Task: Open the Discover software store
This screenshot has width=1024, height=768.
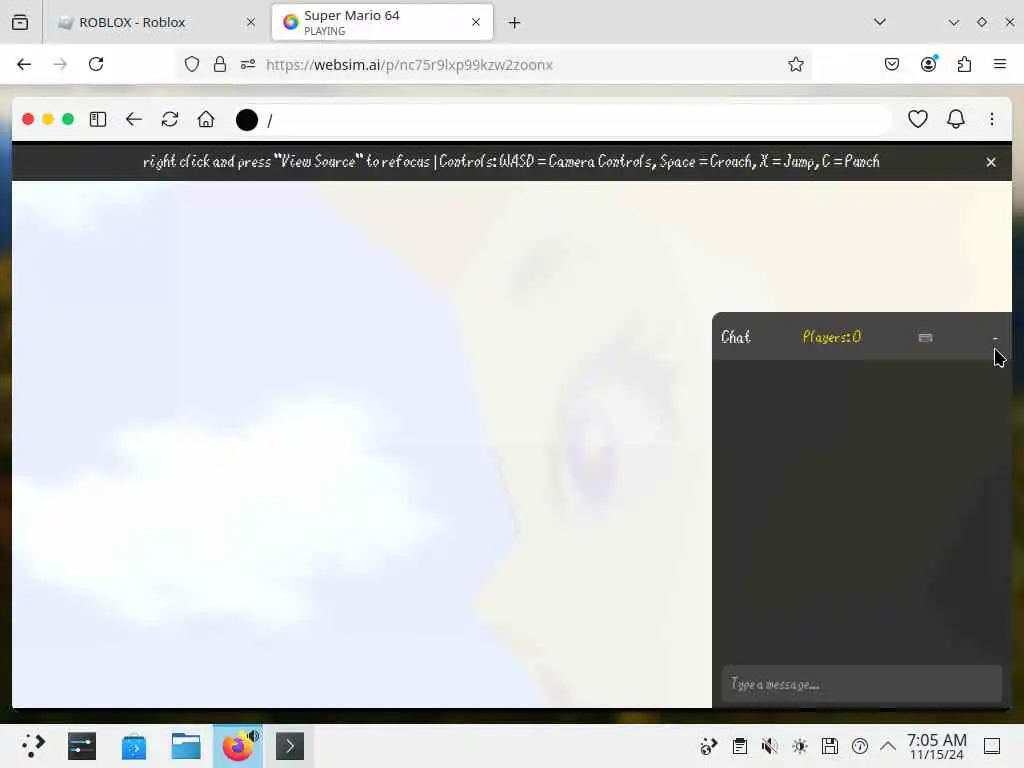Action: pos(134,746)
